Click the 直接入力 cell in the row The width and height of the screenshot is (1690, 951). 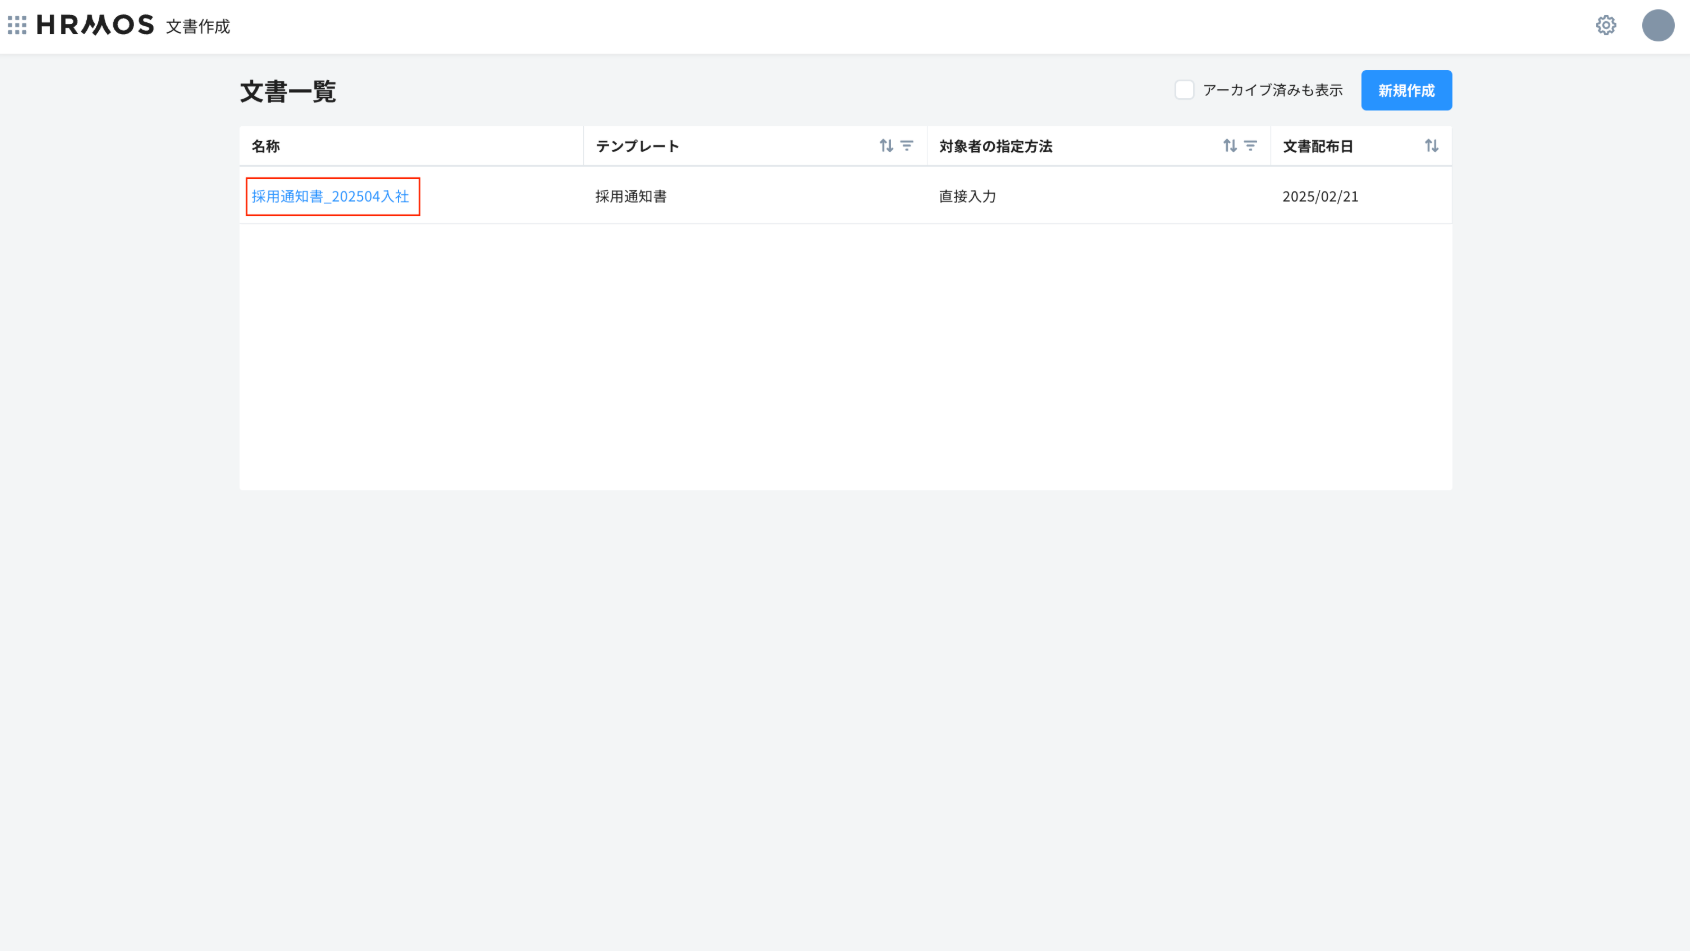tap(967, 196)
